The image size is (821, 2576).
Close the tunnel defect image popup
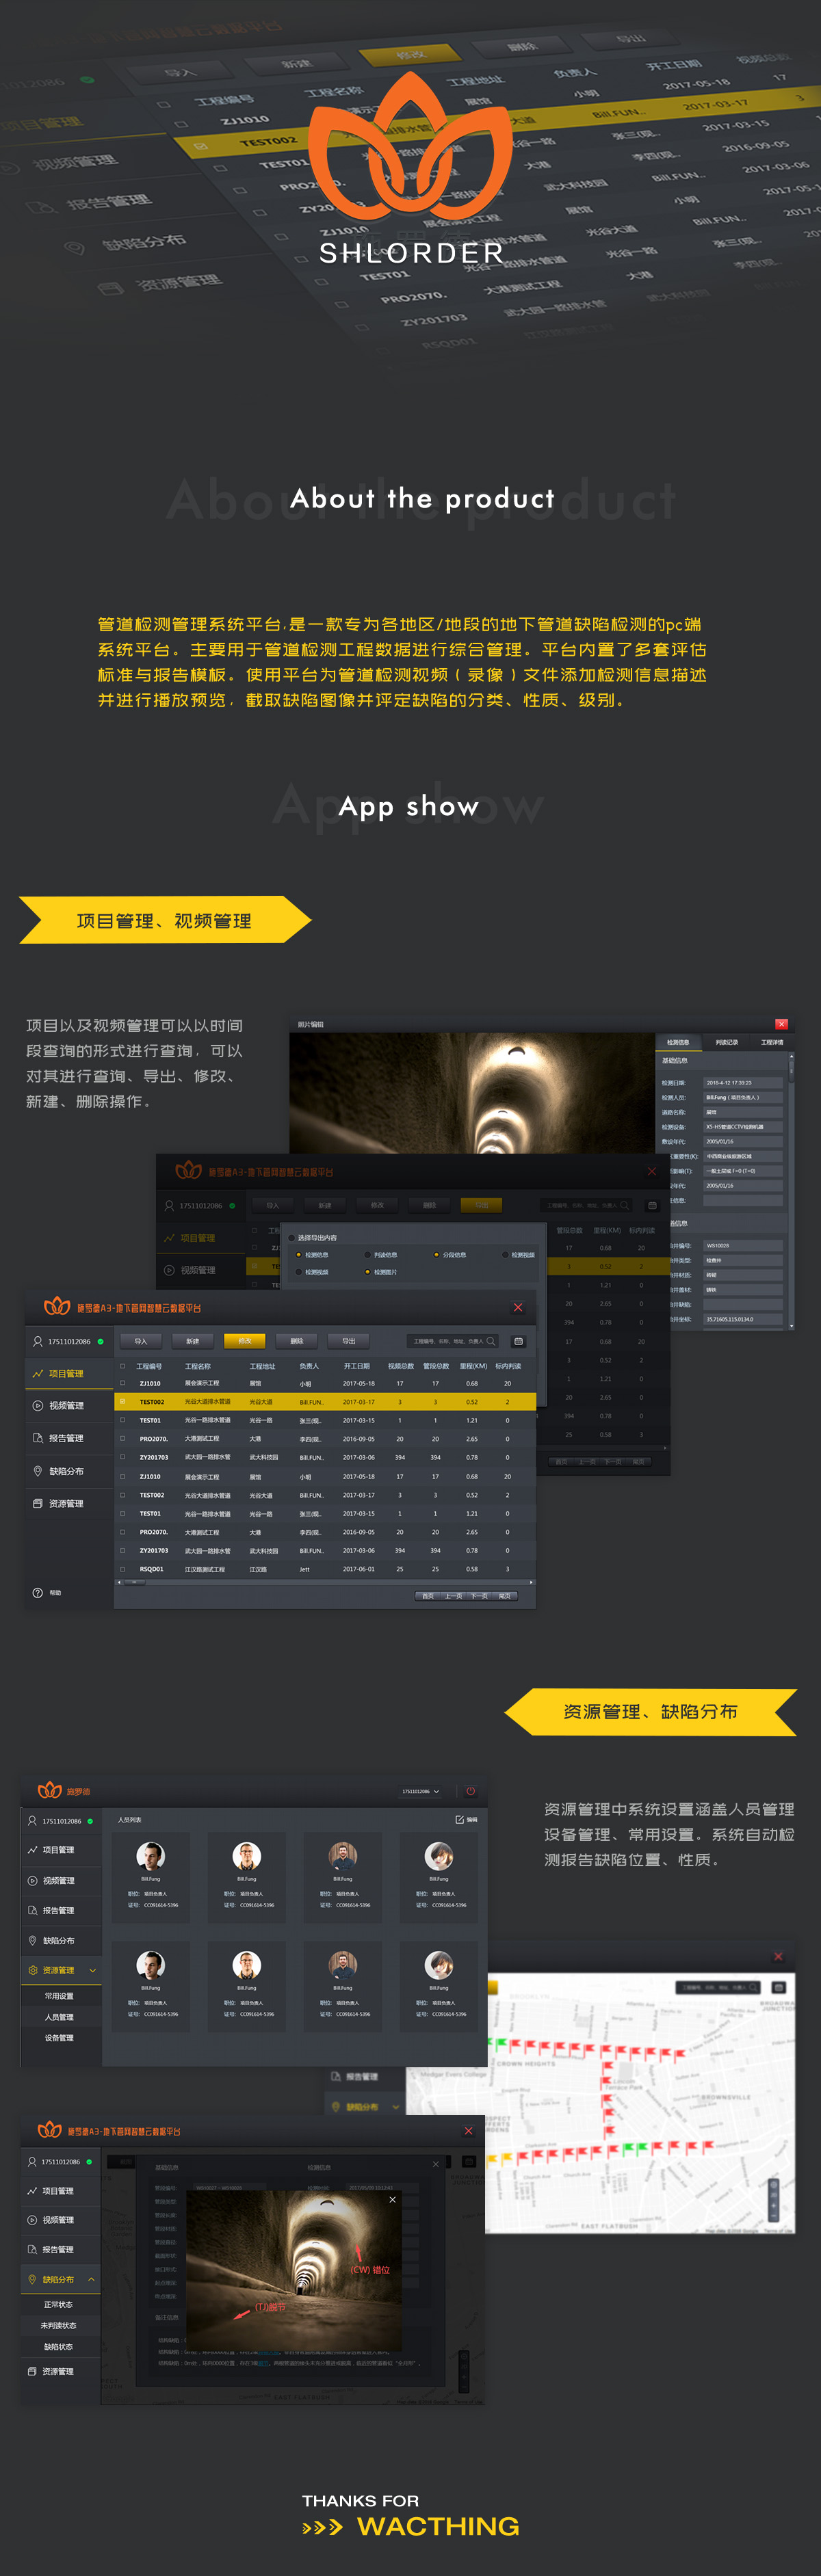(x=392, y=2199)
